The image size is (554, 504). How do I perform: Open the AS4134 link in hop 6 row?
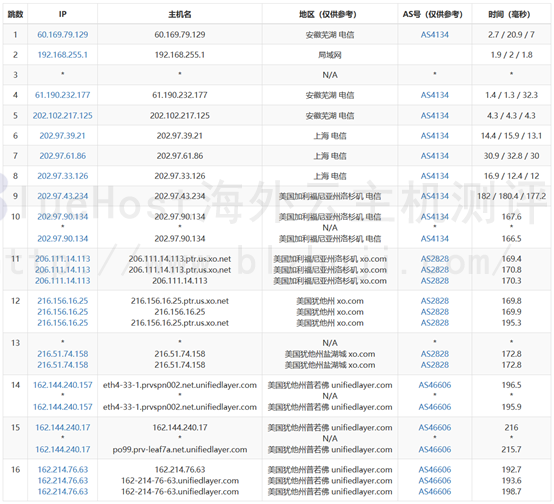point(435,136)
